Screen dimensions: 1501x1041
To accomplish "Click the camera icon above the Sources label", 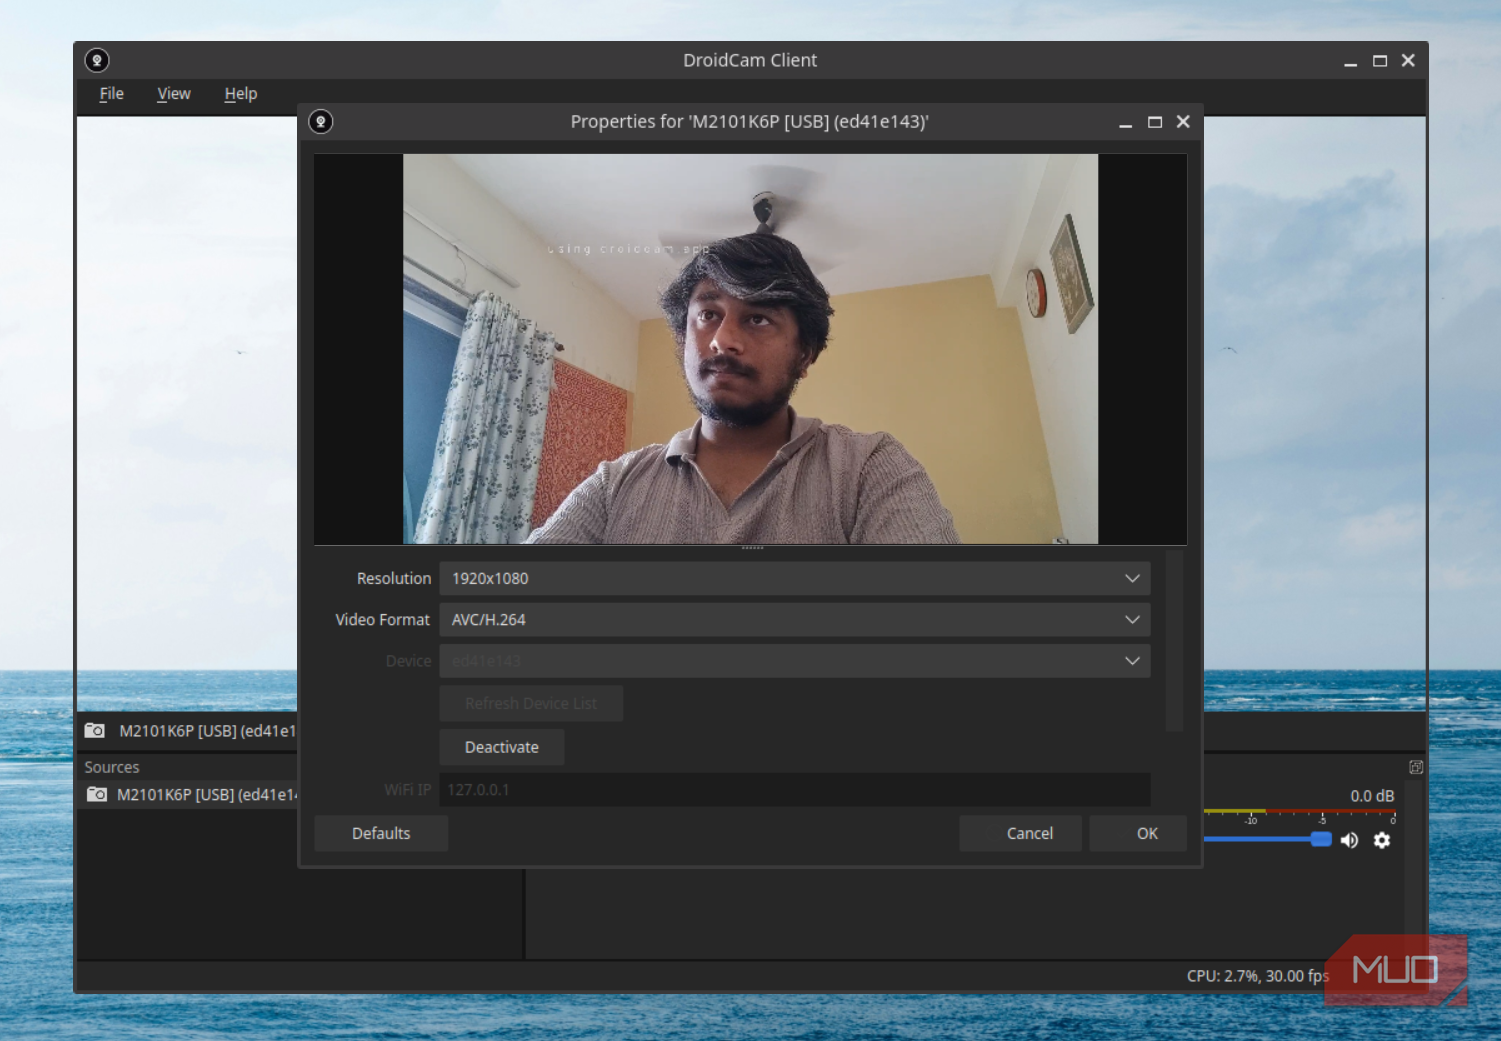I will 95,731.
